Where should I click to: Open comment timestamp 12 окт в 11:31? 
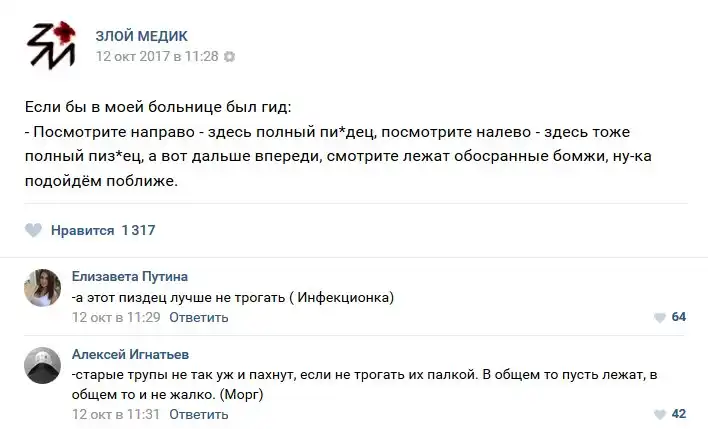point(116,413)
